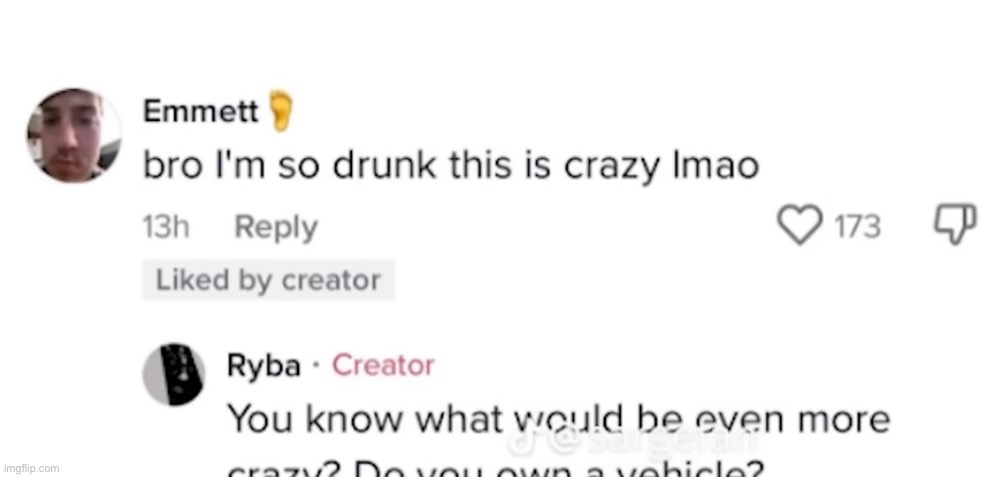Click the 173 likes count
999x477 pixels.
coord(857,228)
